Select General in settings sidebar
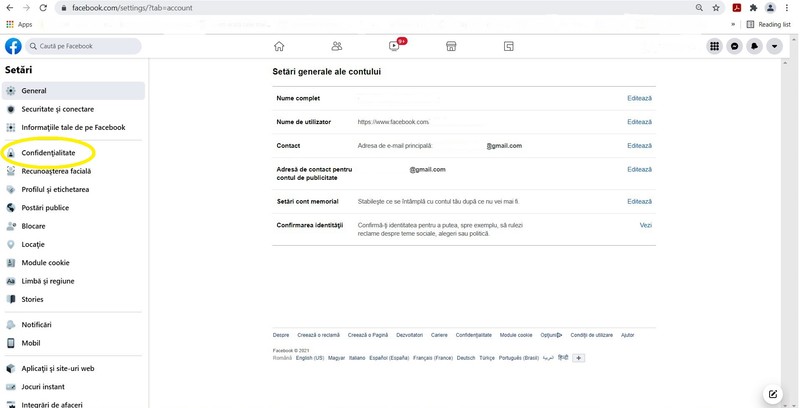Viewport: 800px width, 408px height. [x=73, y=91]
